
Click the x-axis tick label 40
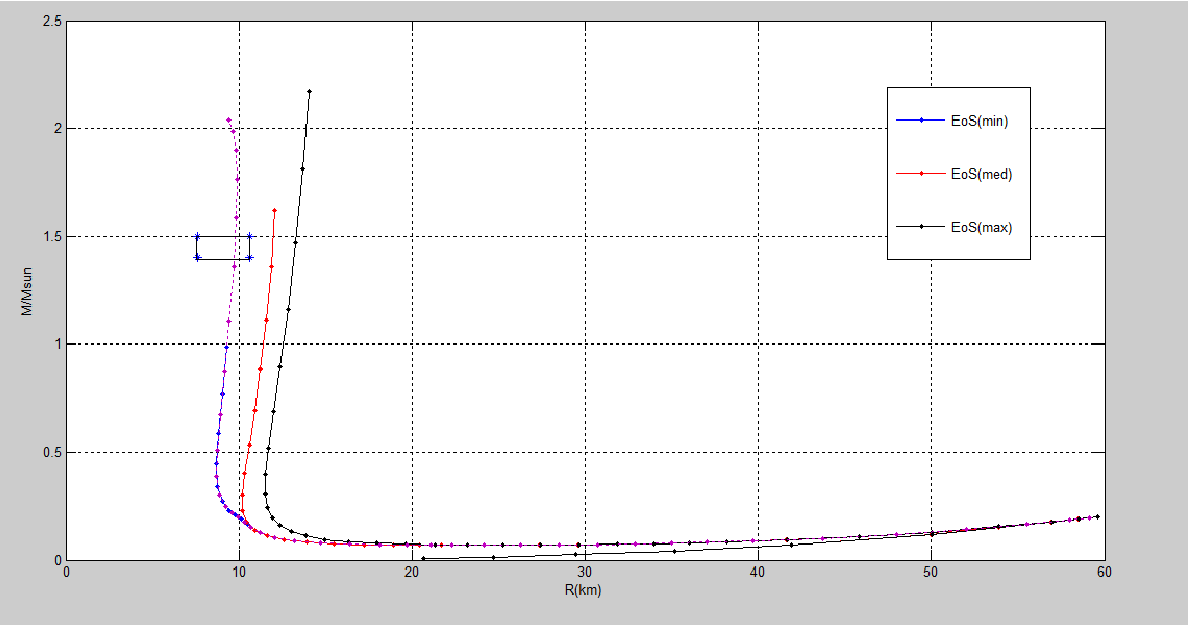pos(758,573)
